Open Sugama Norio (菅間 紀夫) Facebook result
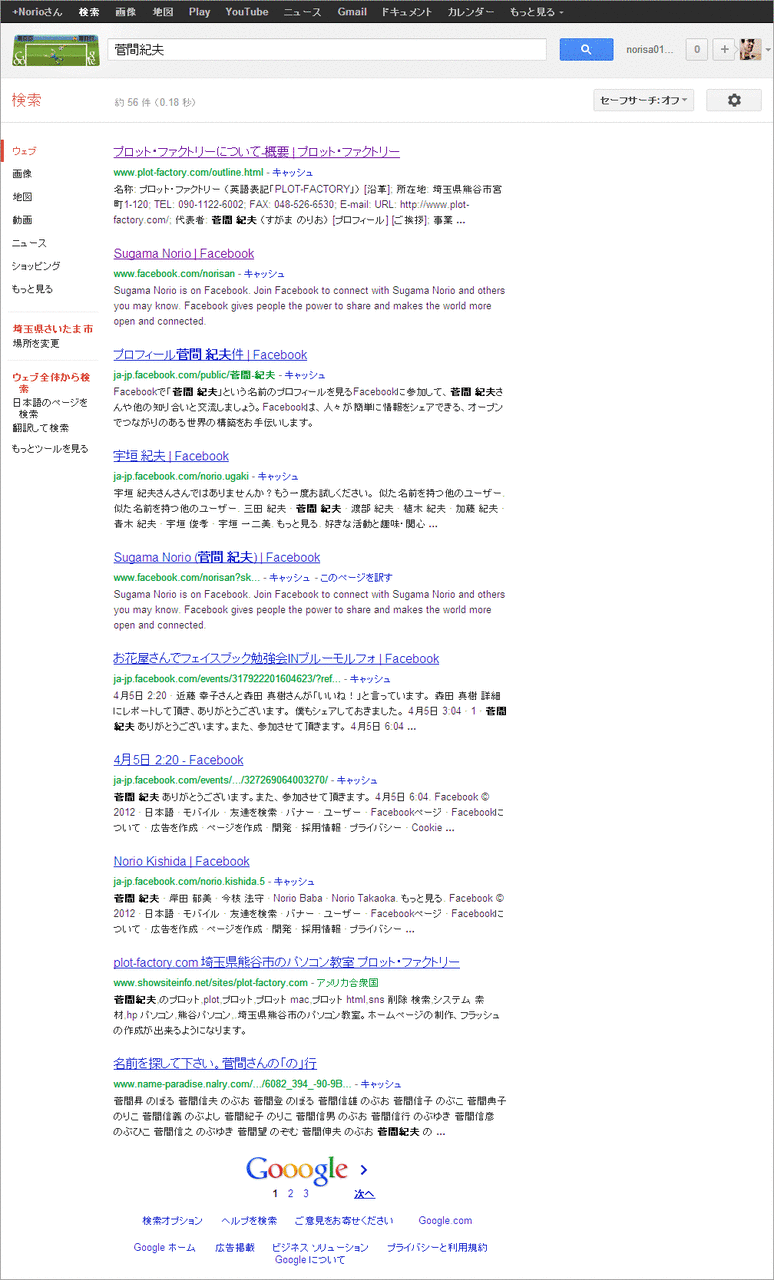Screen dimensions: 774x1280 (x=217, y=557)
